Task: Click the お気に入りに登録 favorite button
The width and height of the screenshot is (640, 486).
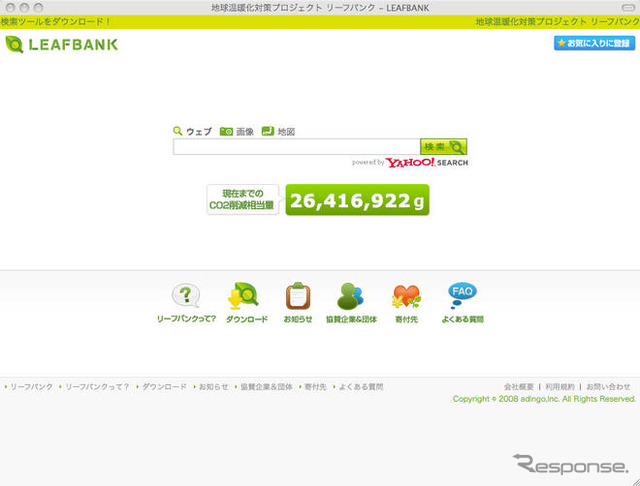Action: (x=594, y=43)
